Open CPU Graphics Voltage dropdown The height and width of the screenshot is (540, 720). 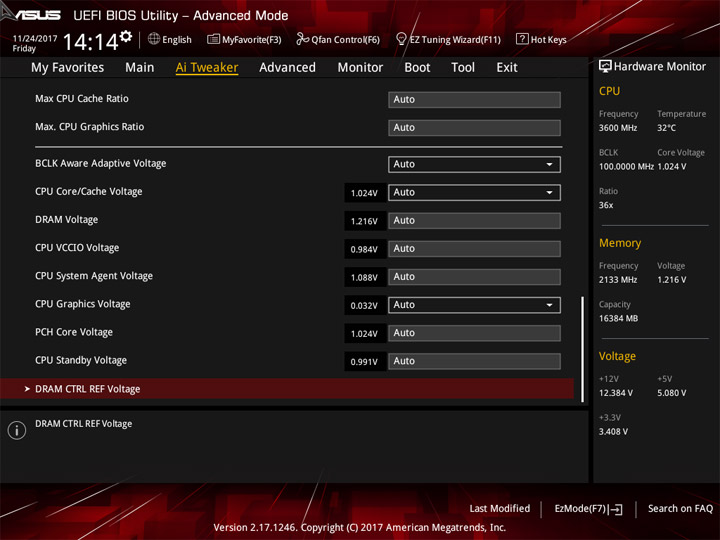tap(474, 305)
